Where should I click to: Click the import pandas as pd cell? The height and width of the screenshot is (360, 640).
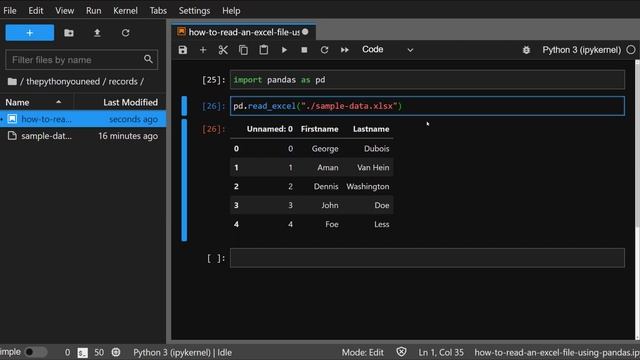click(427, 80)
